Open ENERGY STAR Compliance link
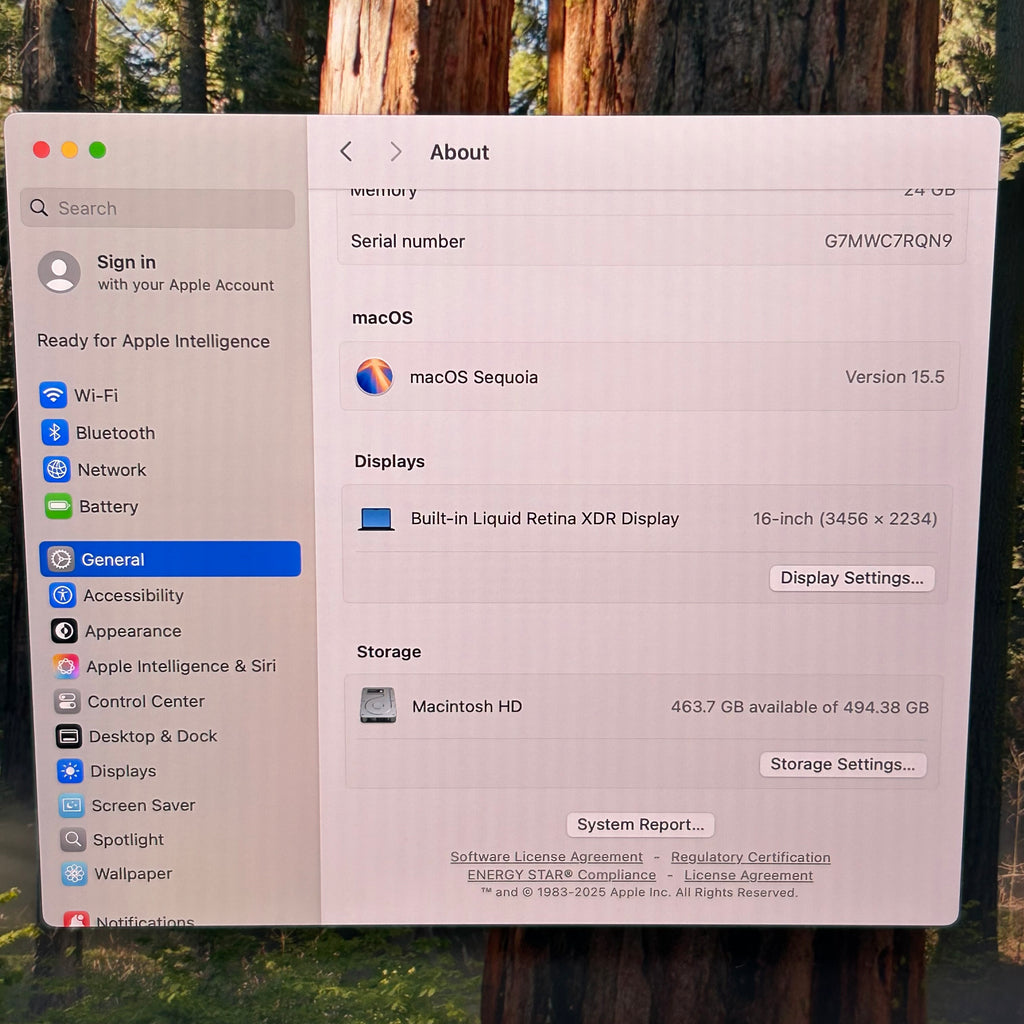1024x1024 pixels. (x=561, y=874)
